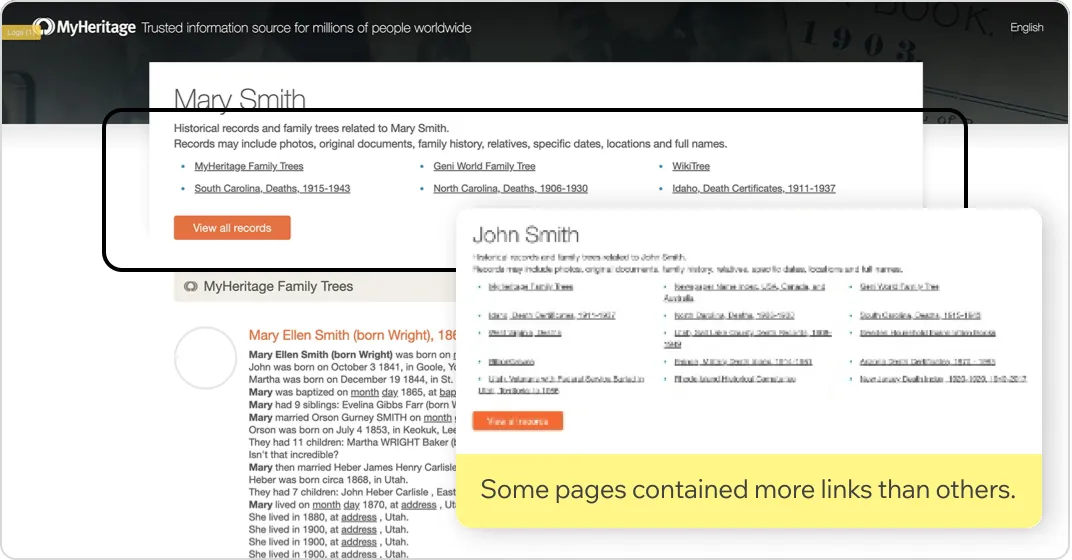Open MyHeritage Family Trees link in John Smith card
This screenshot has width=1072, height=560.
click(x=531, y=286)
